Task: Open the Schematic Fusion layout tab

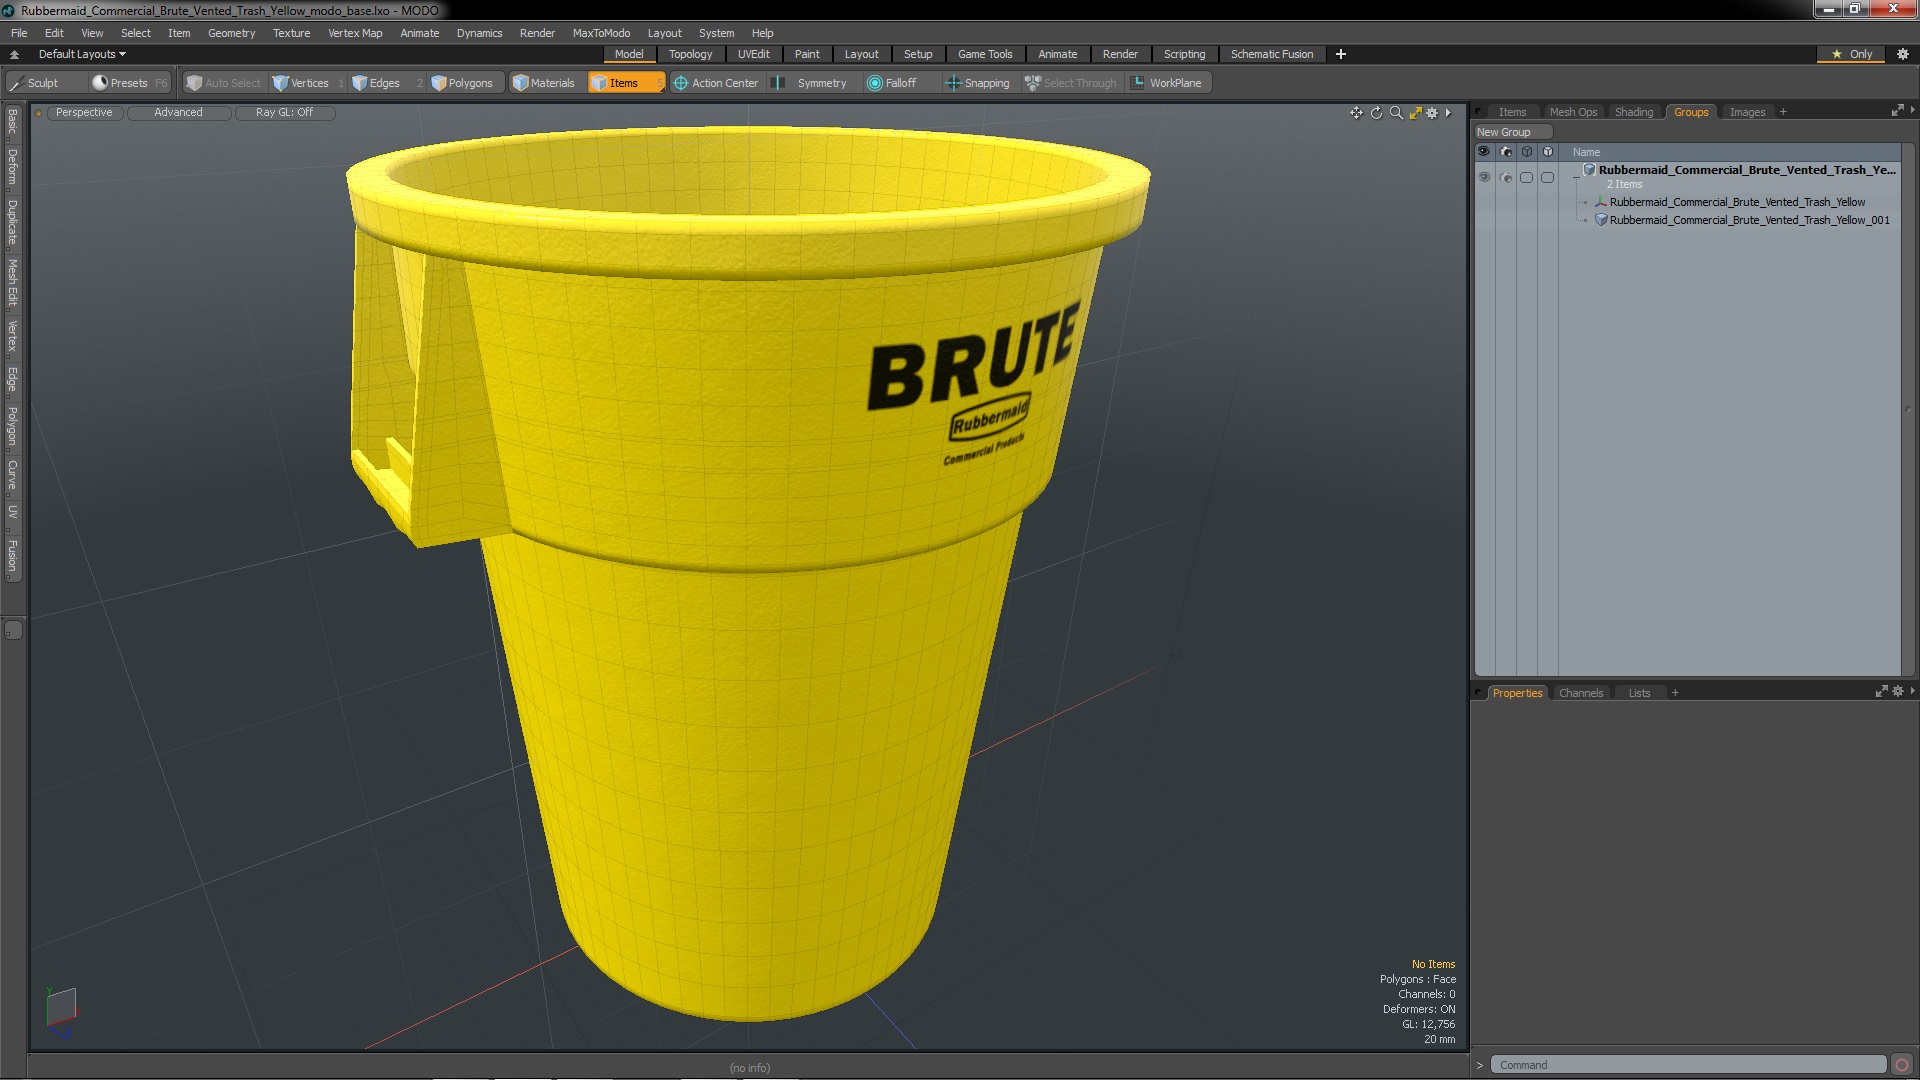Action: coord(1271,54)
